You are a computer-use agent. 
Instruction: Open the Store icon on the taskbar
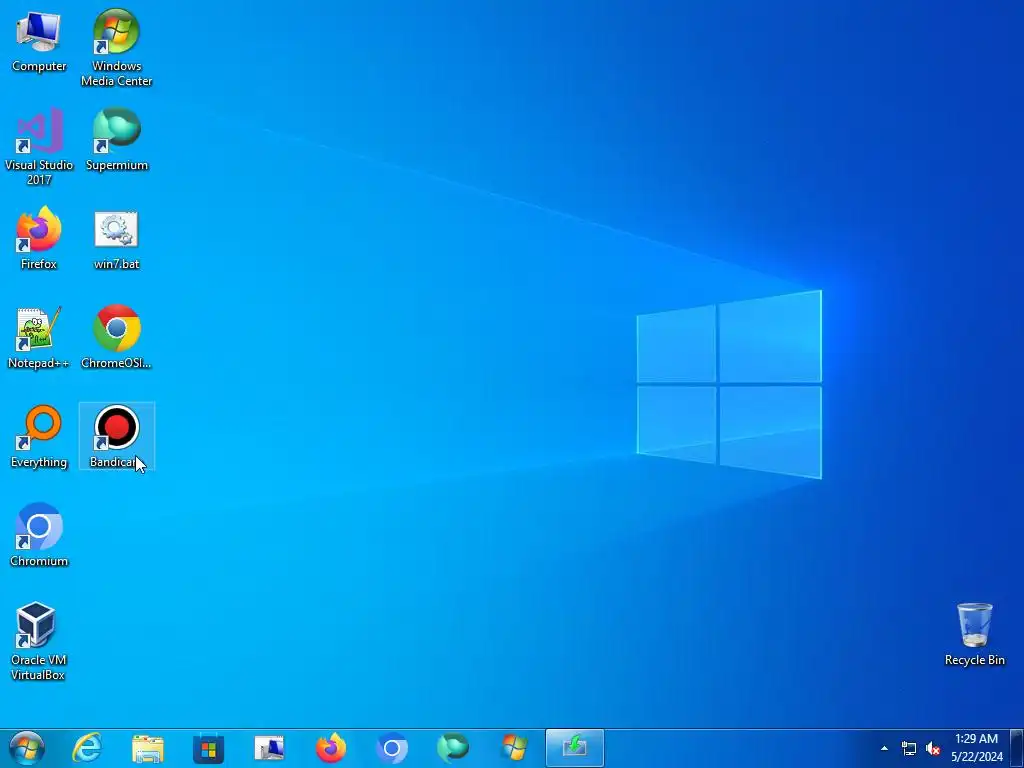[209, 748]
